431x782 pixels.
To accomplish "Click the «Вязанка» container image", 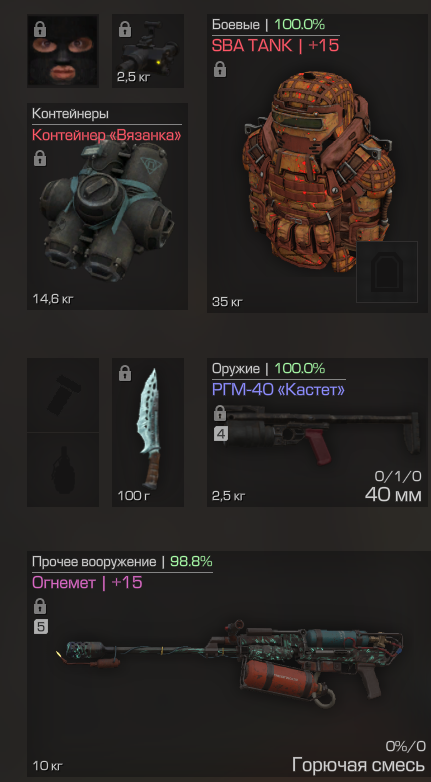I will [106, 211].
